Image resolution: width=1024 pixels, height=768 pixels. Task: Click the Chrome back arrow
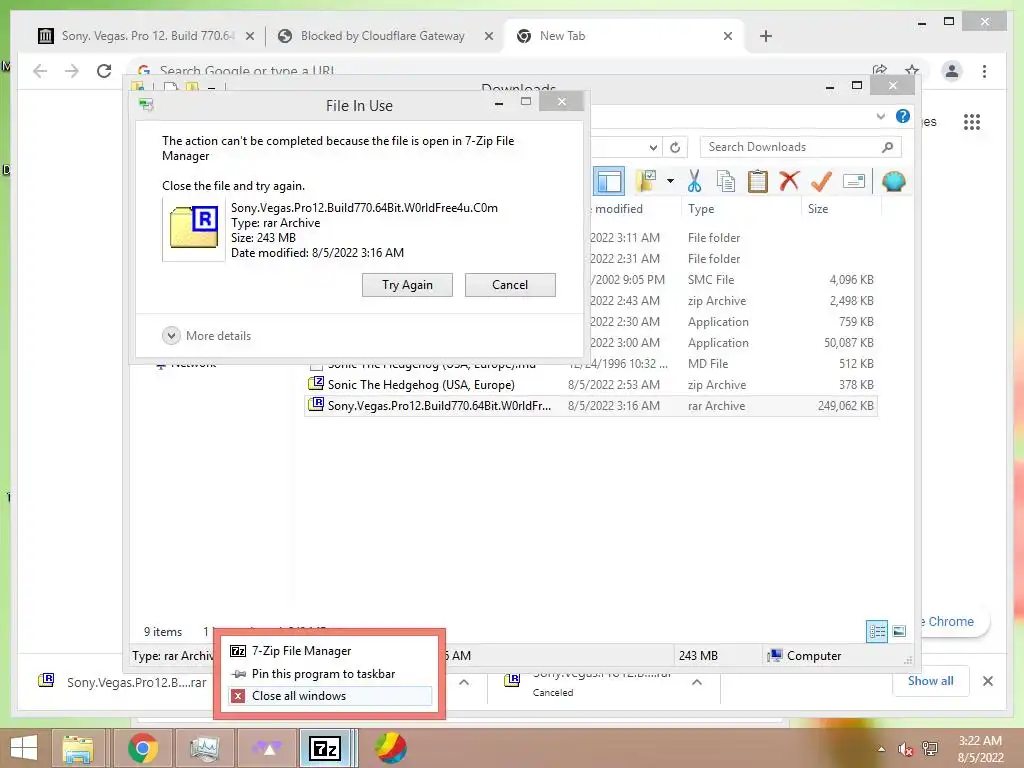pos(40,71)
